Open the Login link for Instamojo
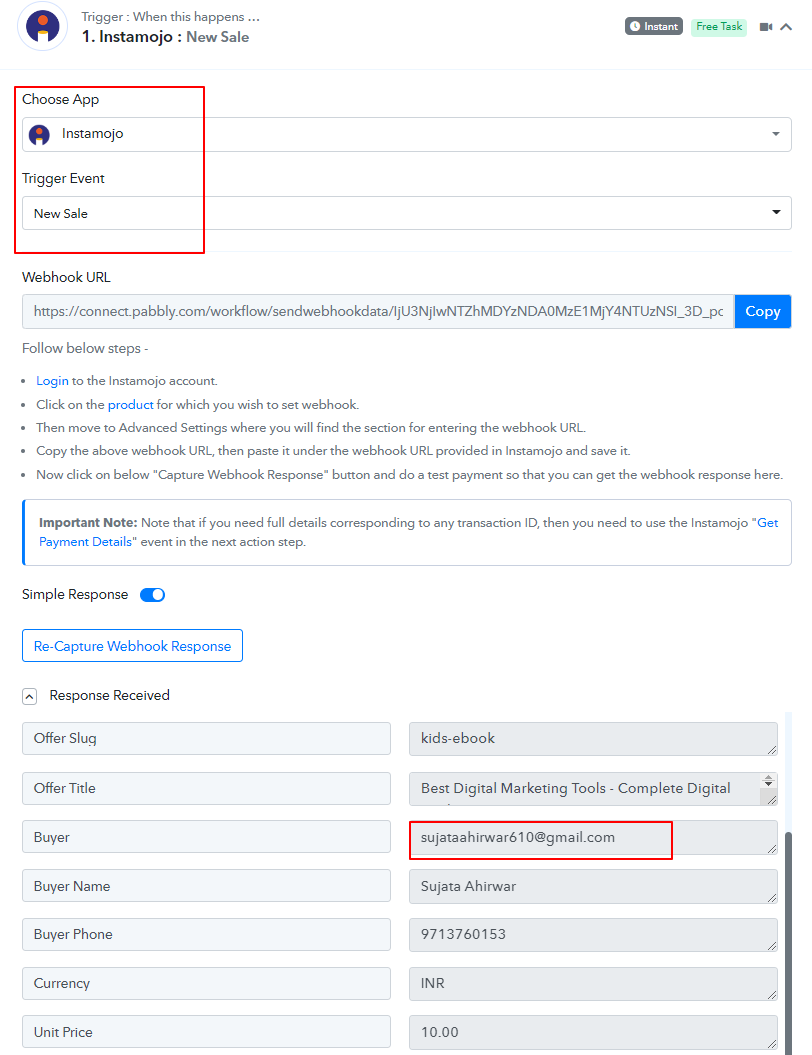This screenshot has width=812, height=1055. pos(52,381)
